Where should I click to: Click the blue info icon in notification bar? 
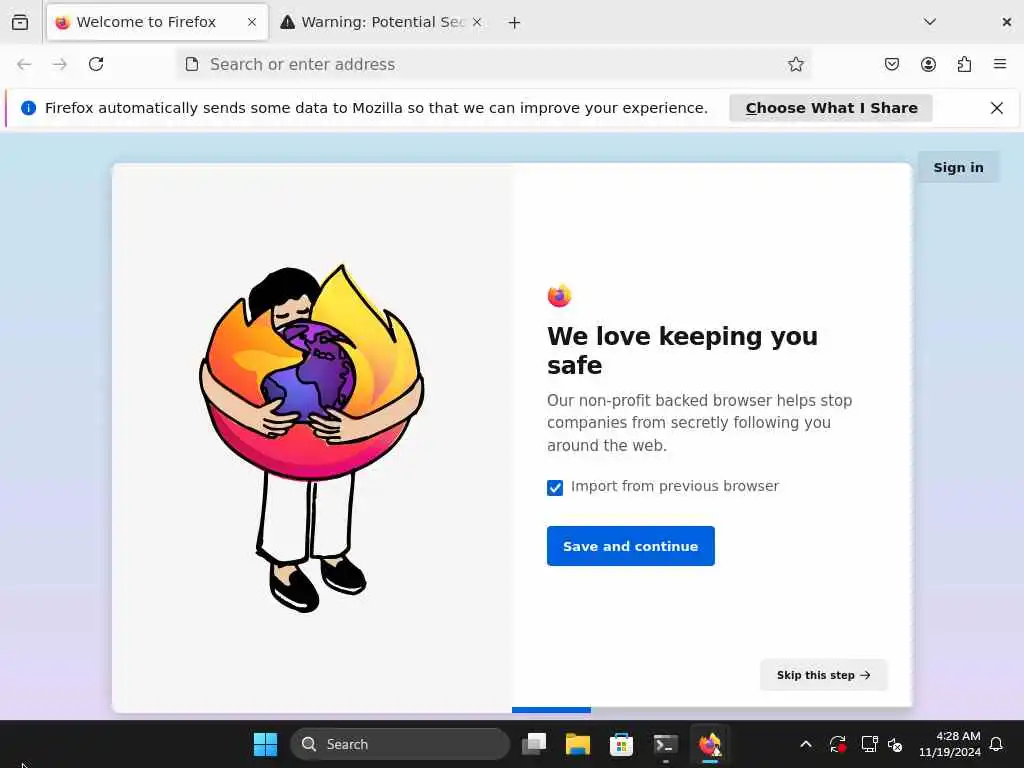pos(28,108)
